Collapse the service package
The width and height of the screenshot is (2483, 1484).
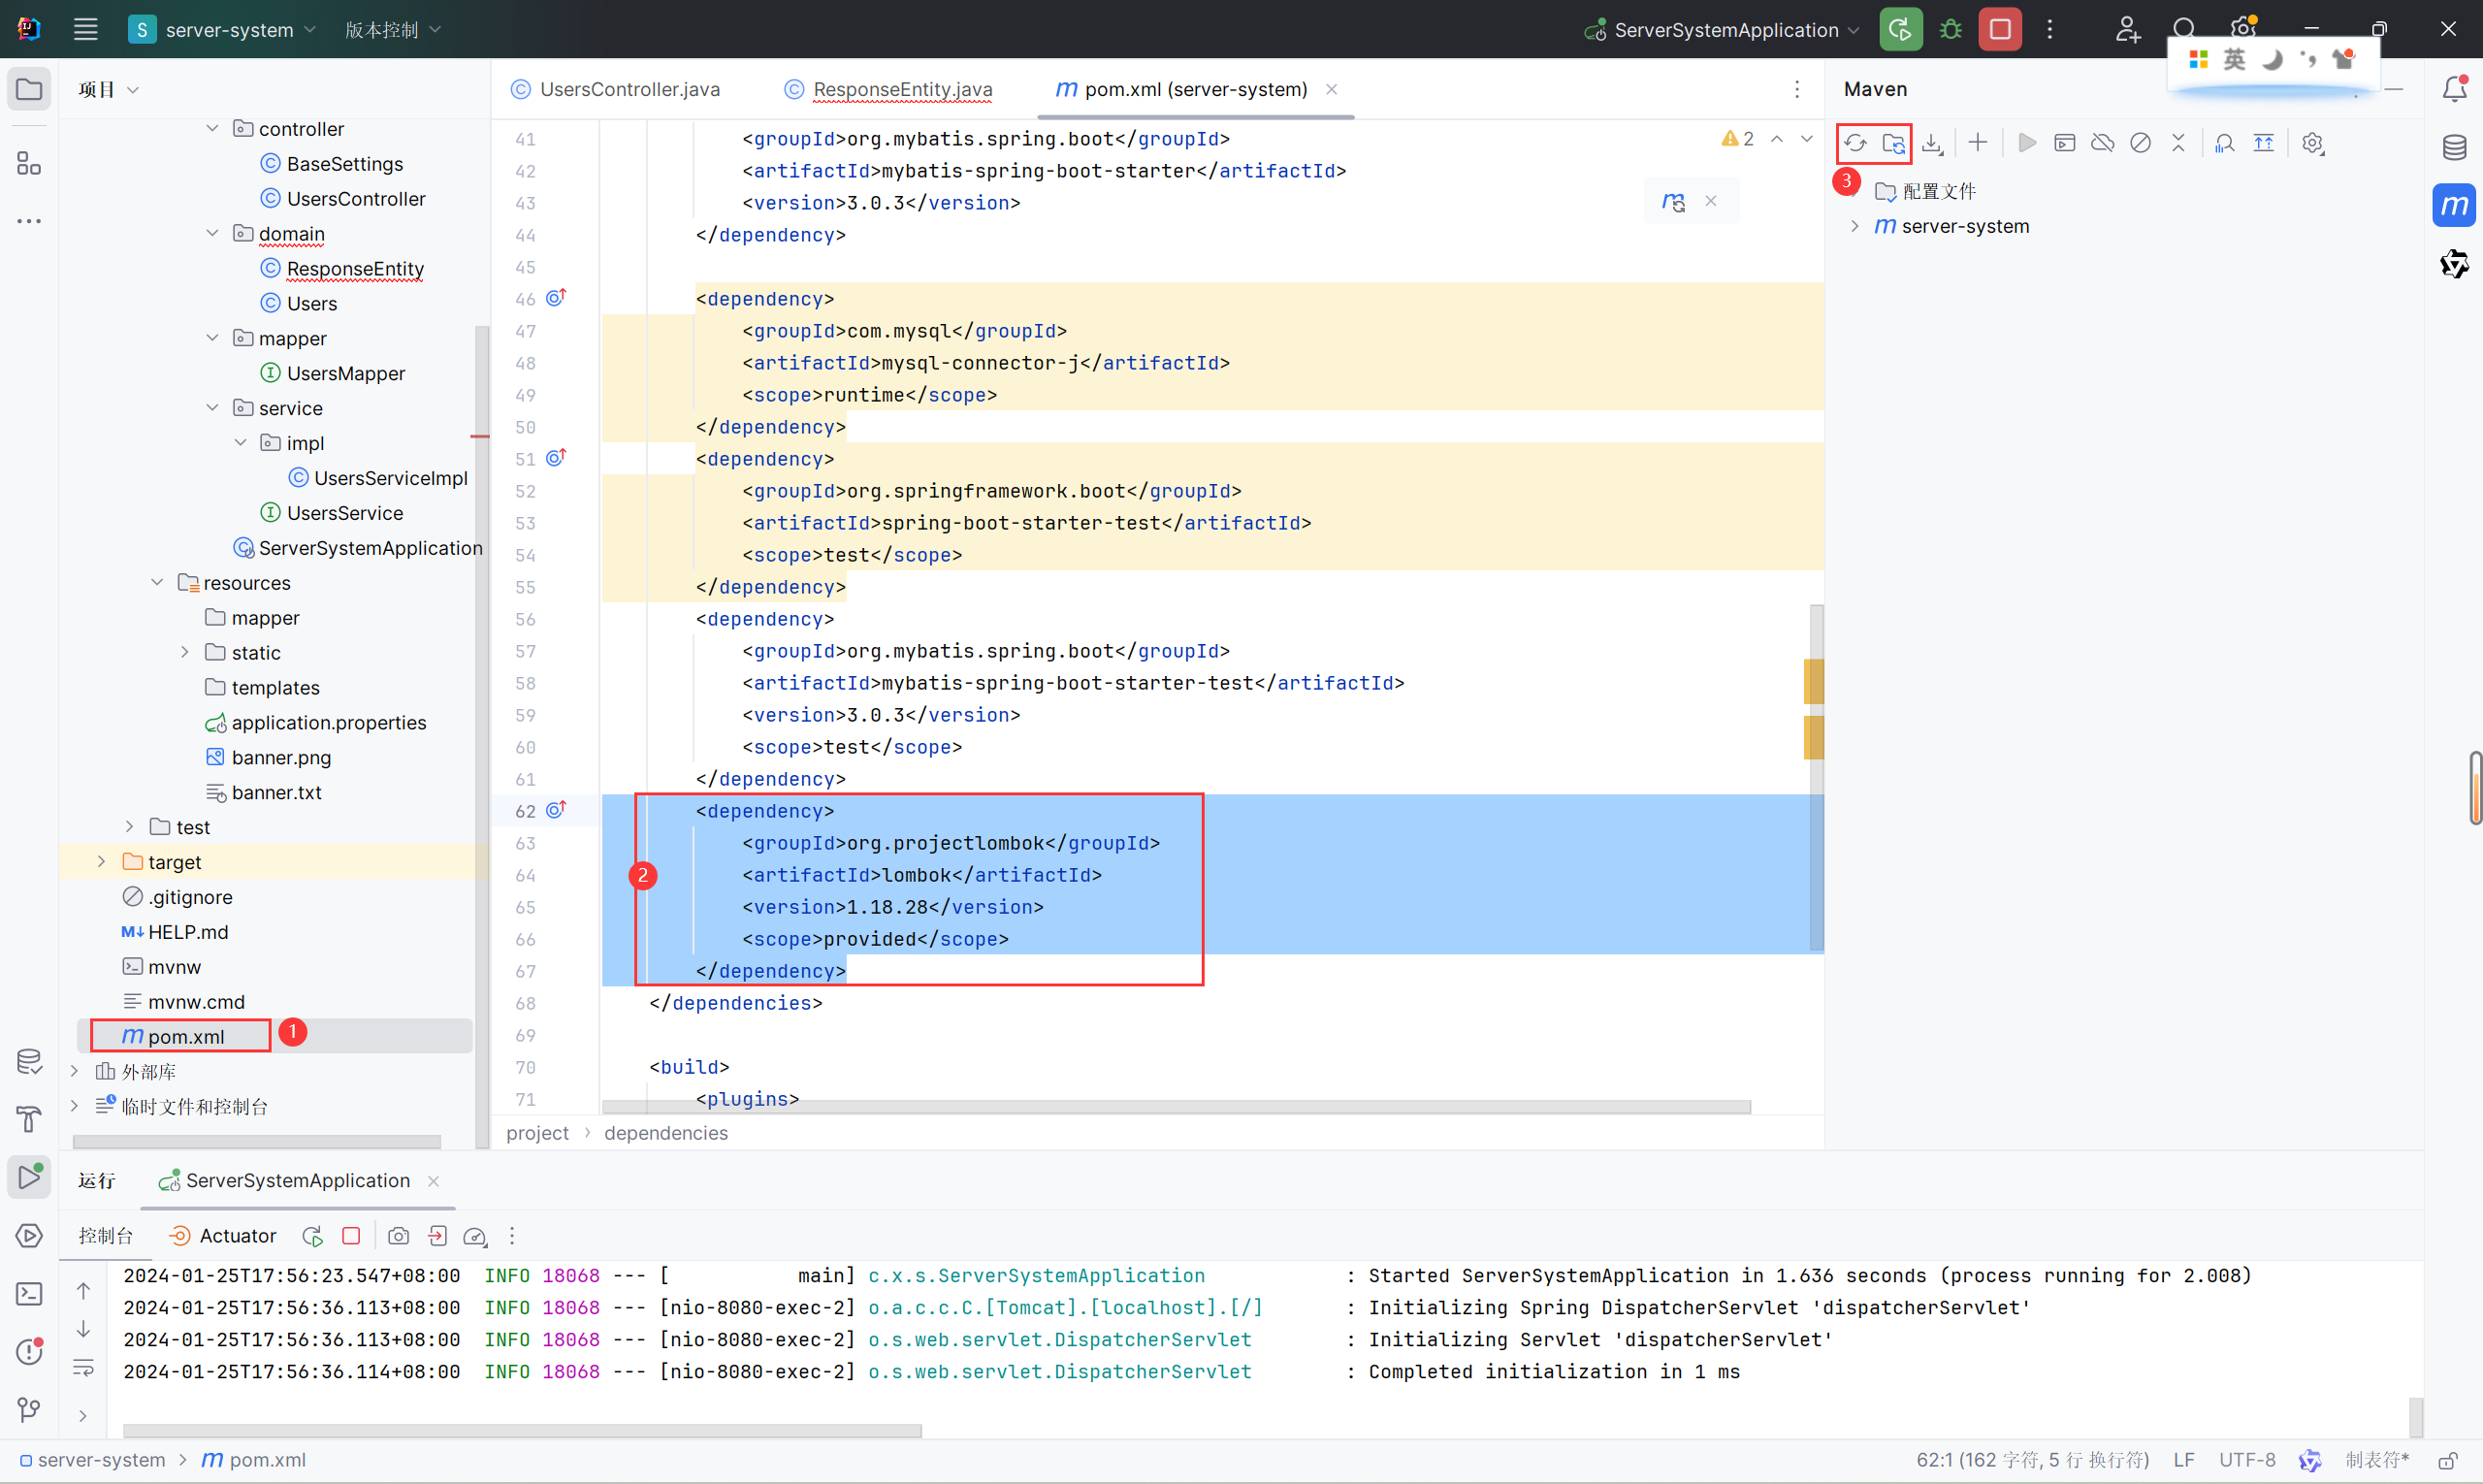coord(212,408)
